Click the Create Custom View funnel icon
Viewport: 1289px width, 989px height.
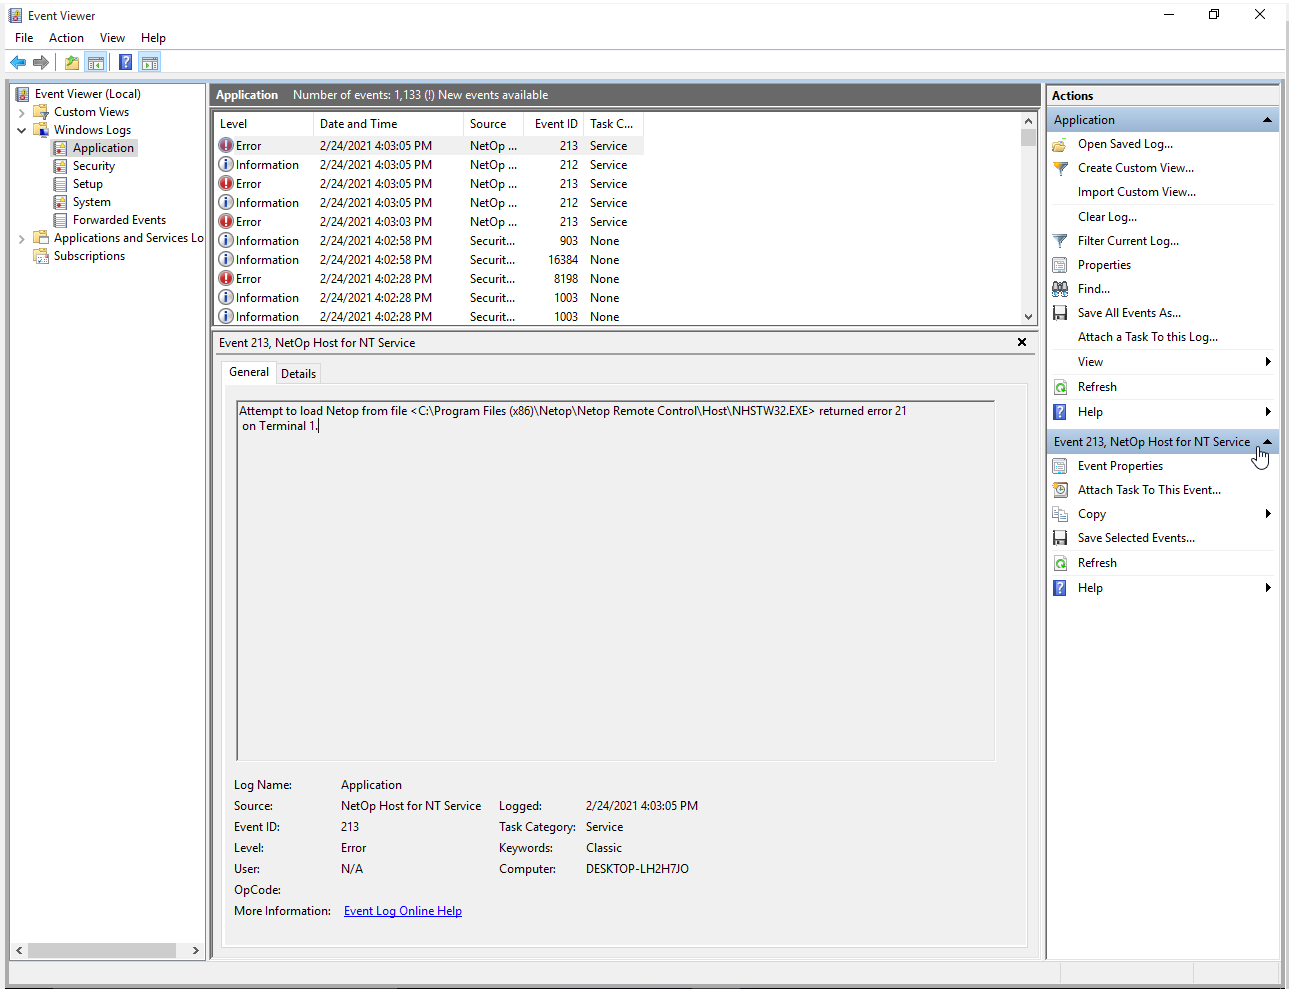pyautogui.click(x=1060, y=168)
